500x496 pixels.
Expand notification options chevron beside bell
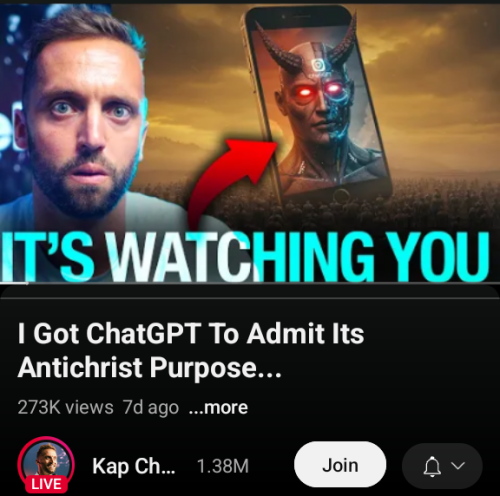pos(458,465)
